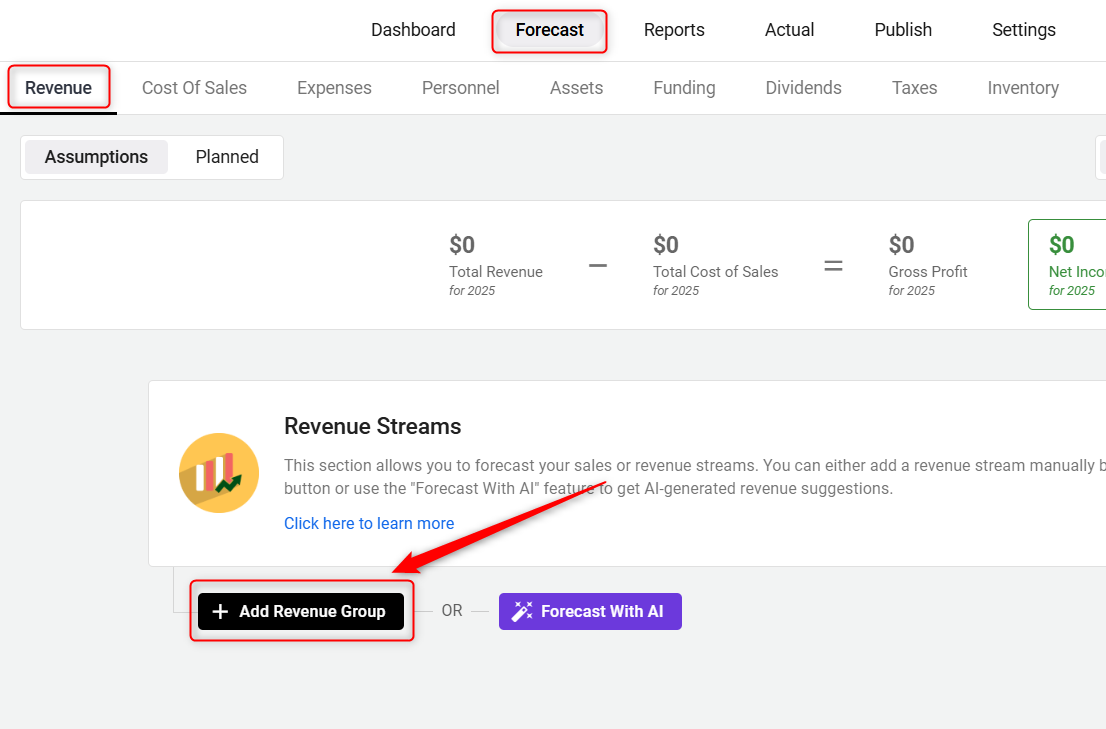The image size is (1106, 729).
Task: Go to the Assets sub-tab
Action: 576,87
